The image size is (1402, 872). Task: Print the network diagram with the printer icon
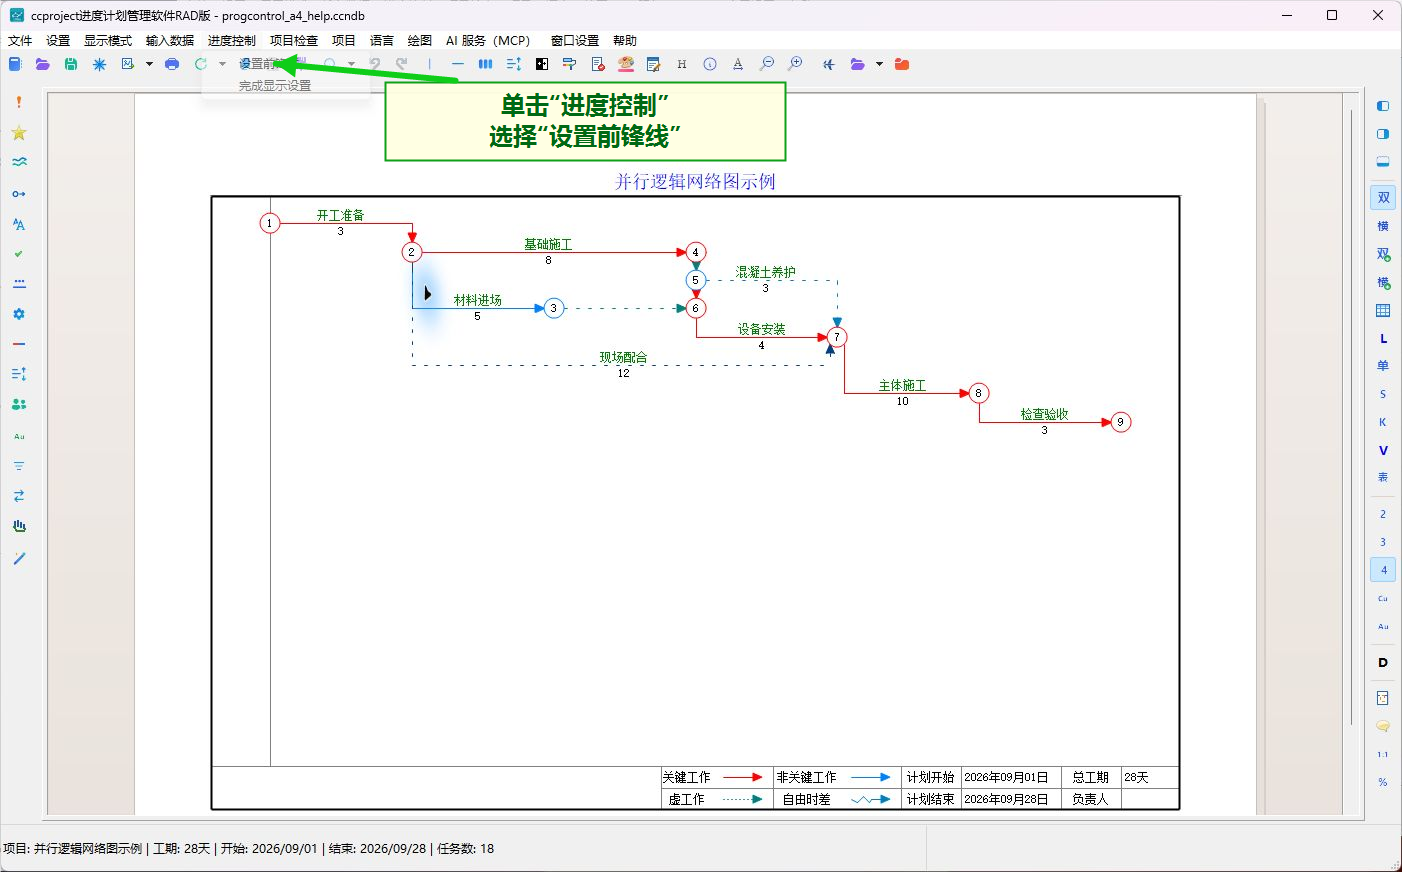[x=172, y=64]
